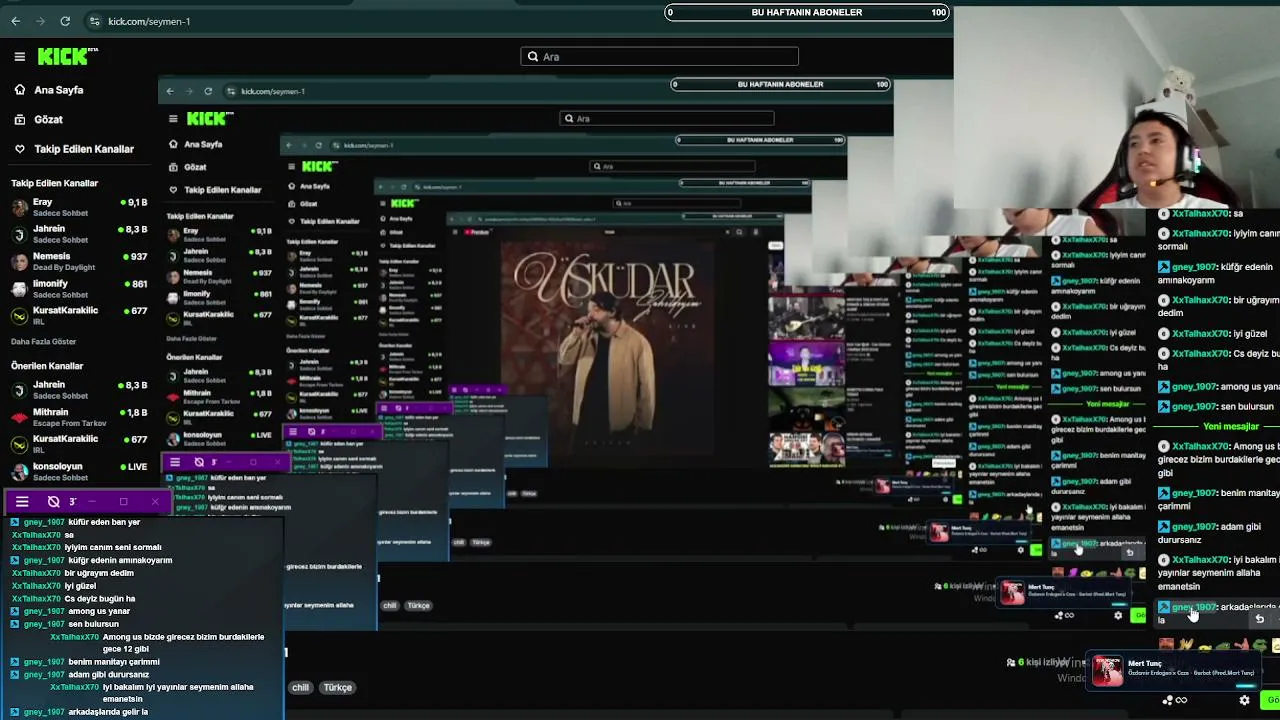Click the largest 'BU HAFTANIN ABONELER' progress bar
1280x720 pixels.
(x=808, y=12)
